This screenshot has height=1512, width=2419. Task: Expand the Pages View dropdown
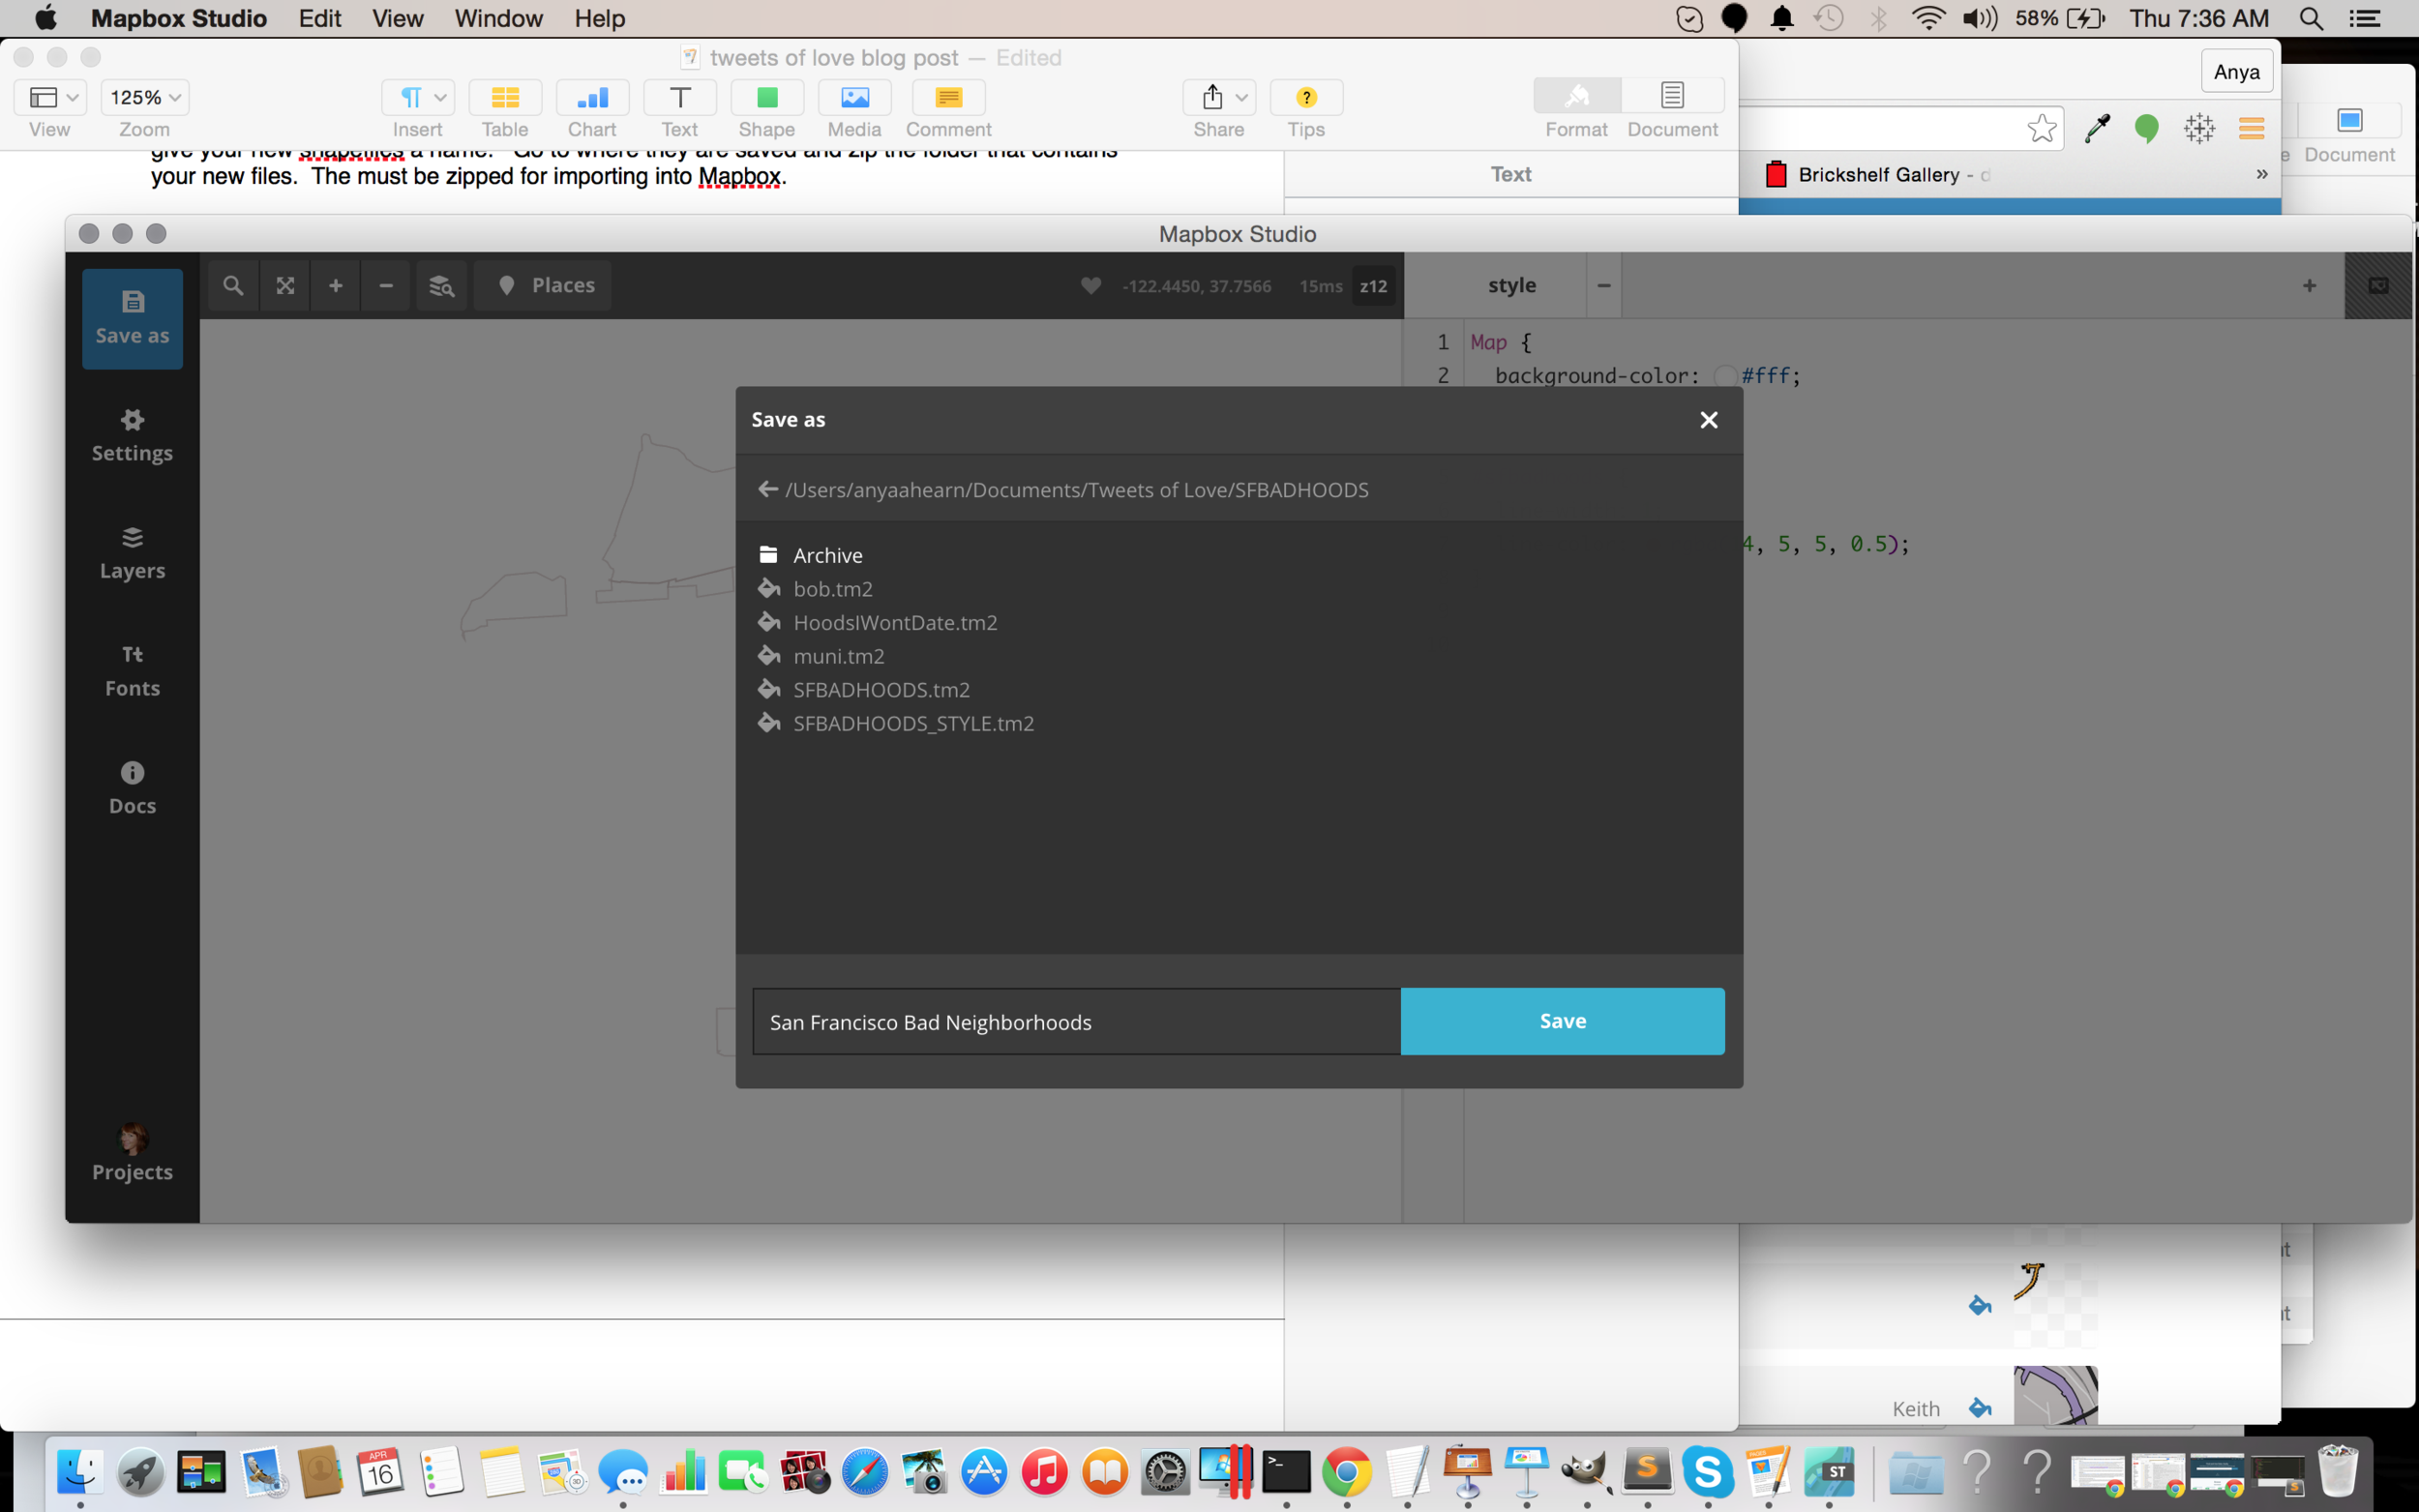50,98
